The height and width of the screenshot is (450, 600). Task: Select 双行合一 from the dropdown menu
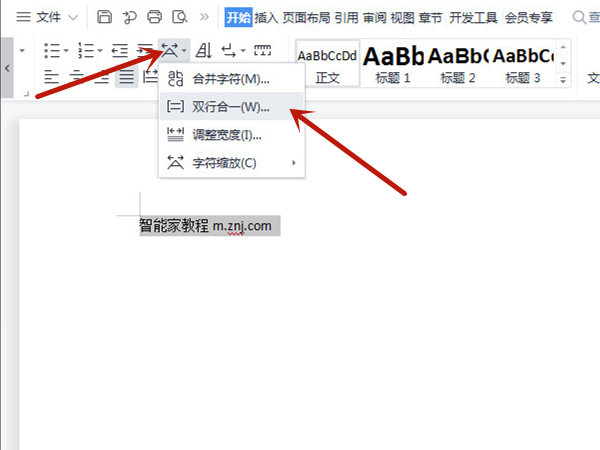click(x=231, y=107)
